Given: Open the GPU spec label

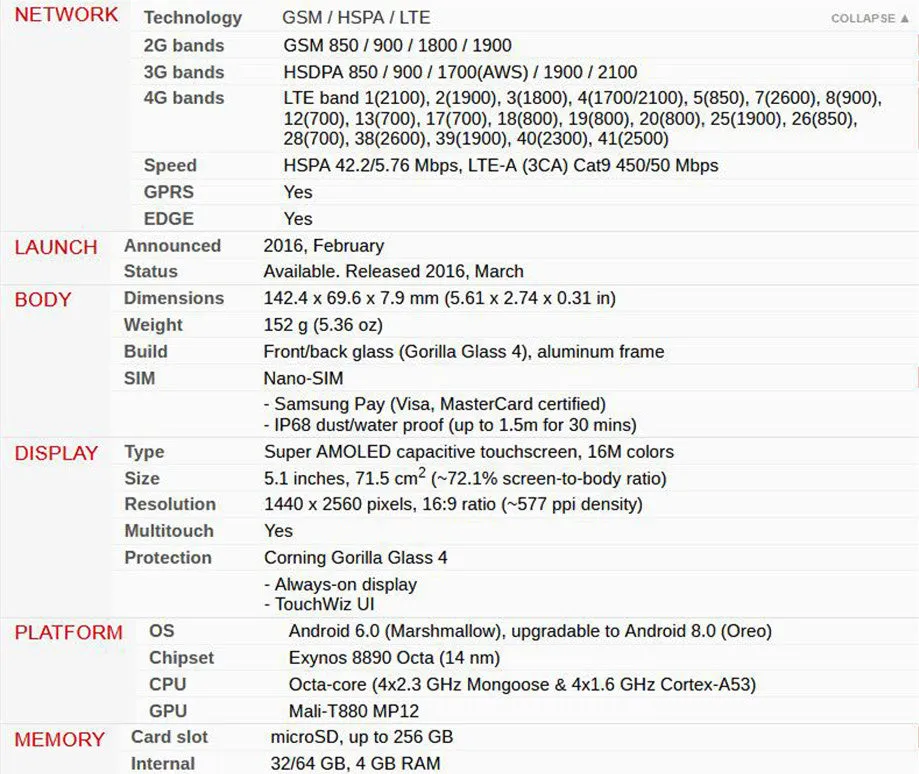Looking at the screenshot, I should 168,711.
